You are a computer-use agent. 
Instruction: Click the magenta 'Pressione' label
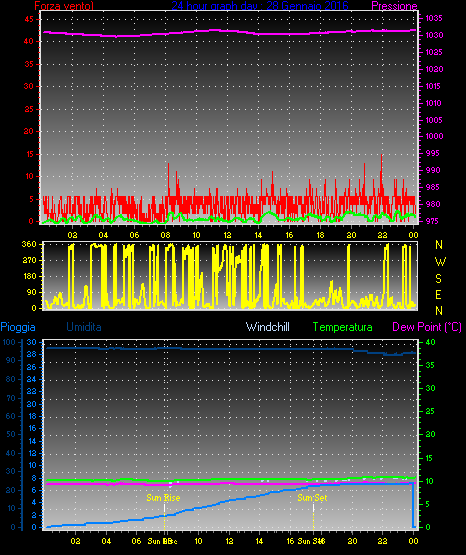pos(394,6)
